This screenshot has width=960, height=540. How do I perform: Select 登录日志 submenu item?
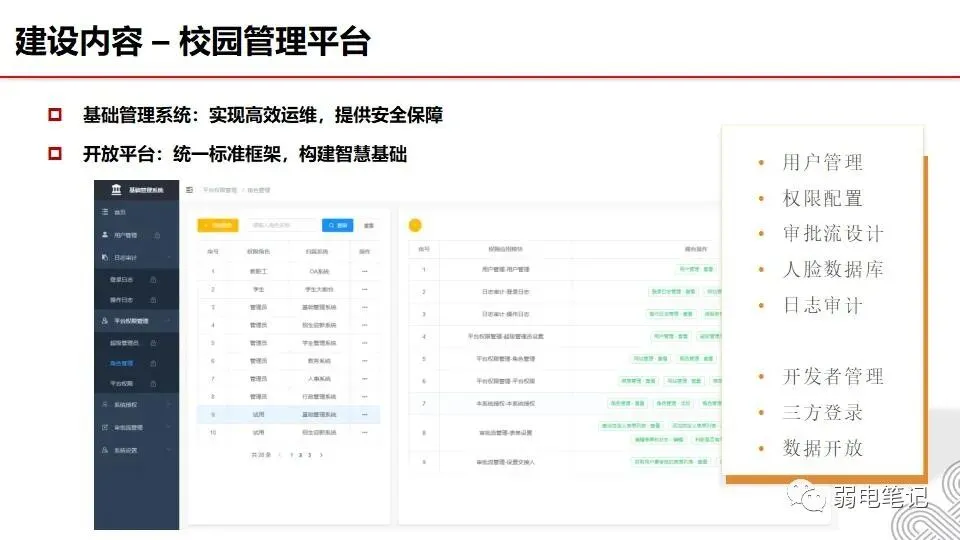click(121, 280)
